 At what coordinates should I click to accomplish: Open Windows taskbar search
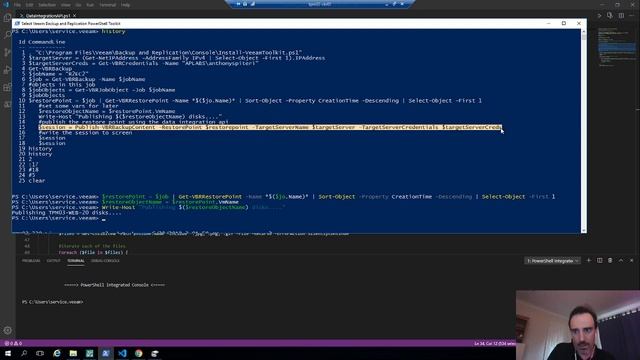tap(24, 353)
